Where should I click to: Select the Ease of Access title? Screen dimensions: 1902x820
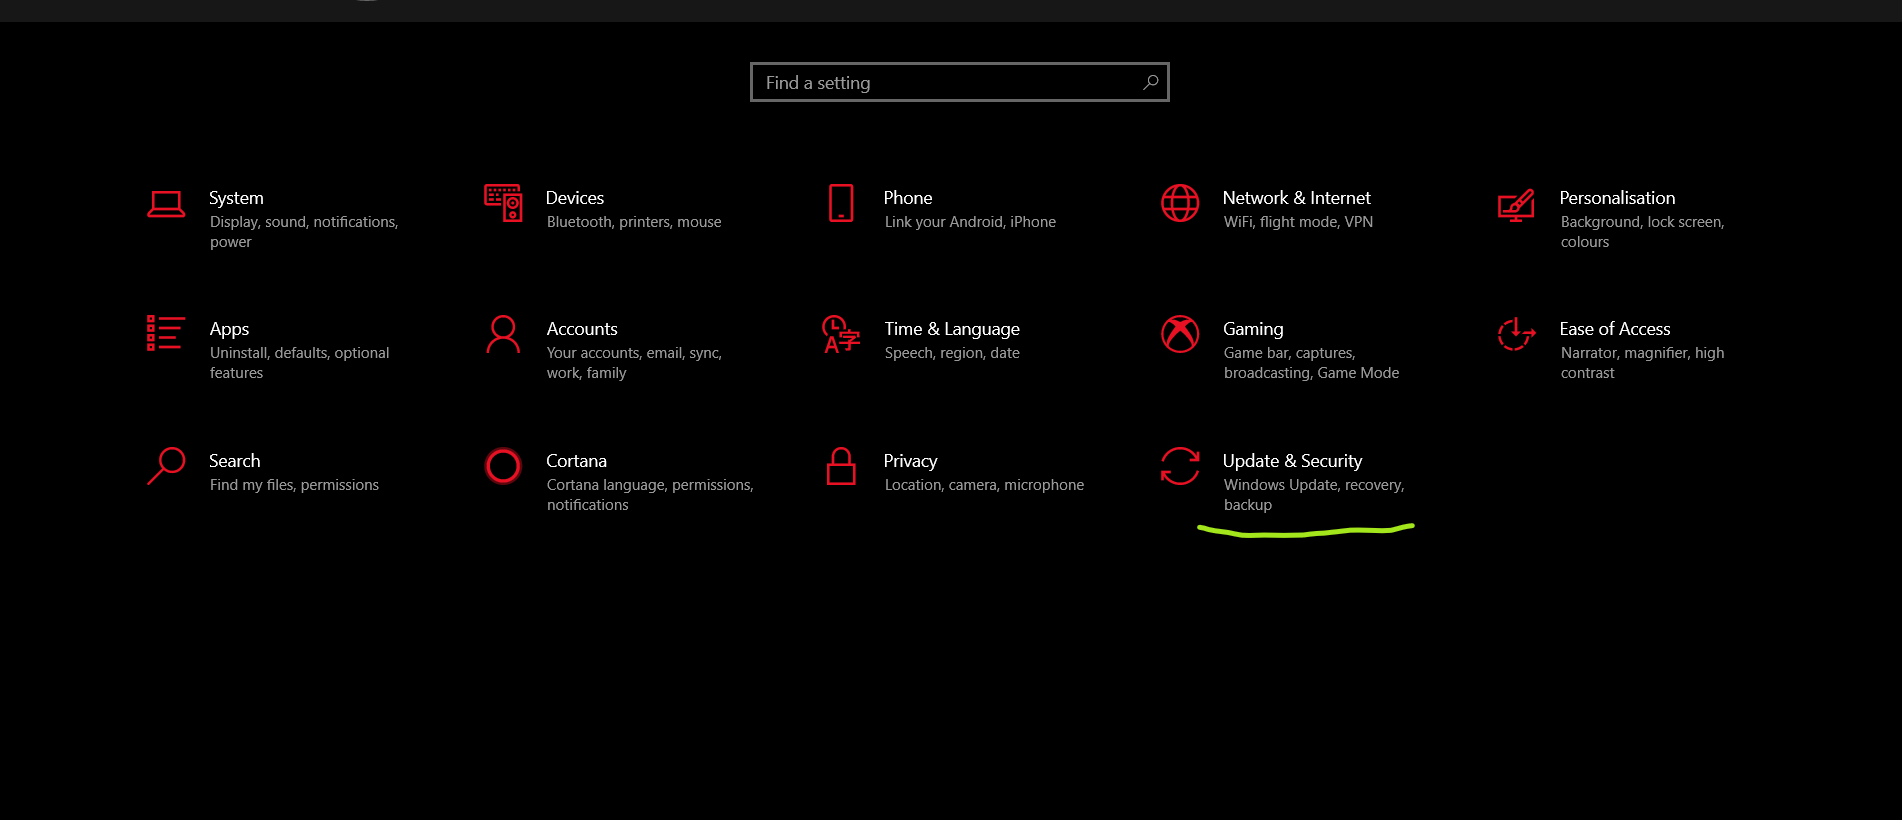1615,329
